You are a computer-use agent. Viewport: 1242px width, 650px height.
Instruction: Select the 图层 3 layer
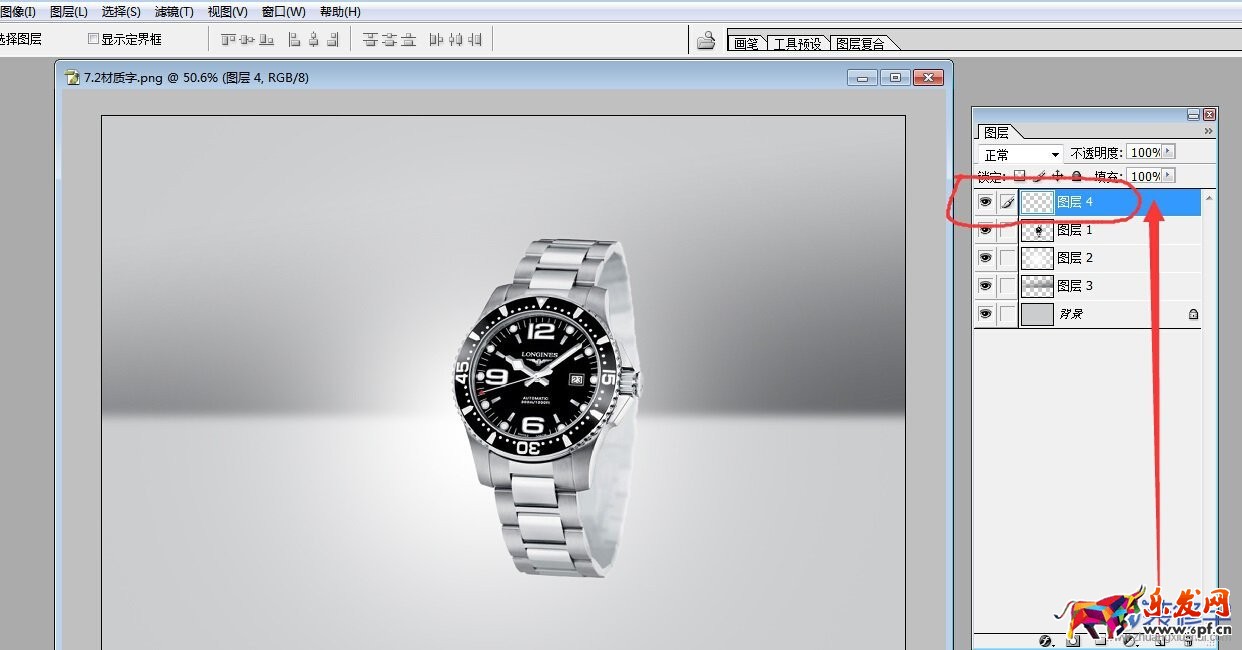(1075, 286)
